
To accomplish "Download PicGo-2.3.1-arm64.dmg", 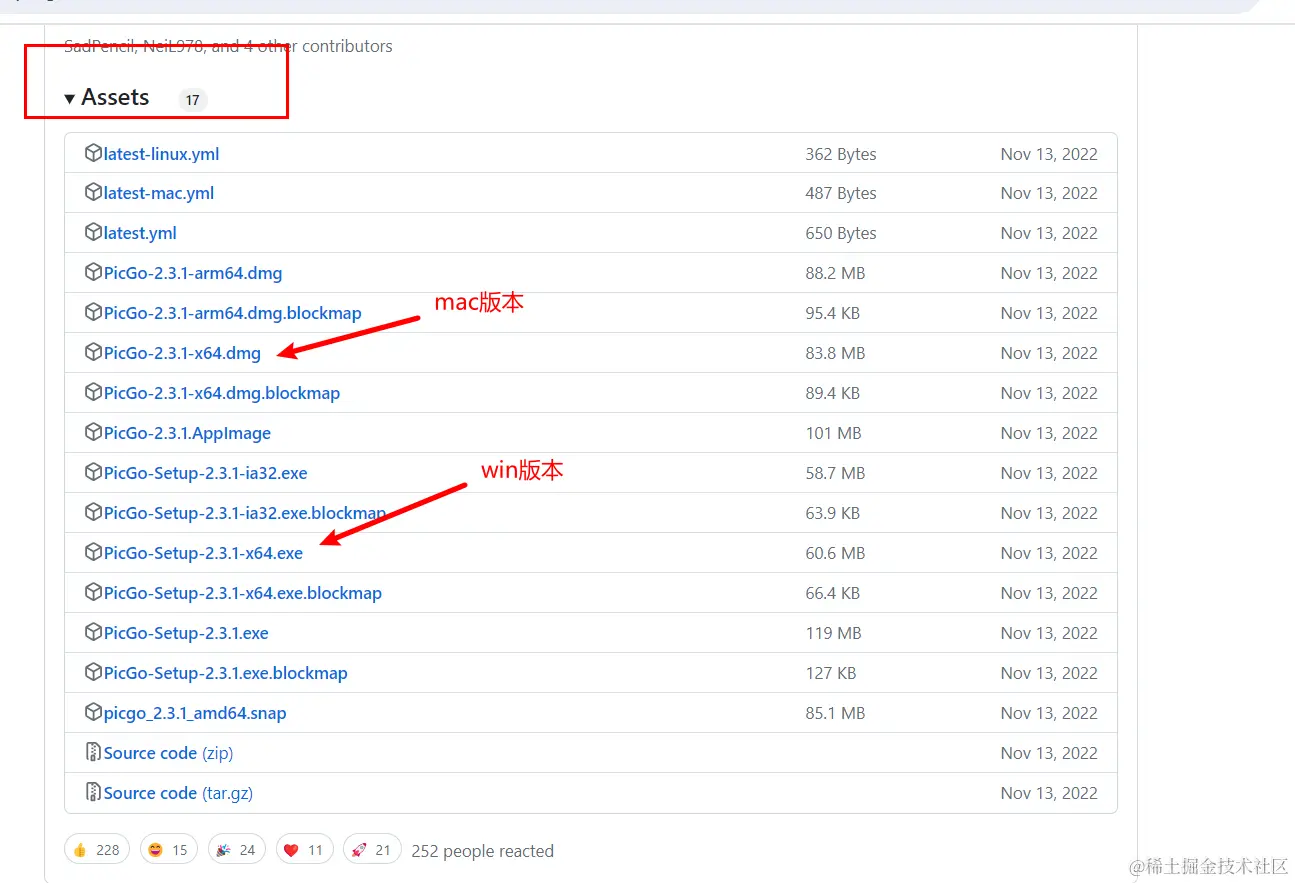I will [x=193, y=273].
